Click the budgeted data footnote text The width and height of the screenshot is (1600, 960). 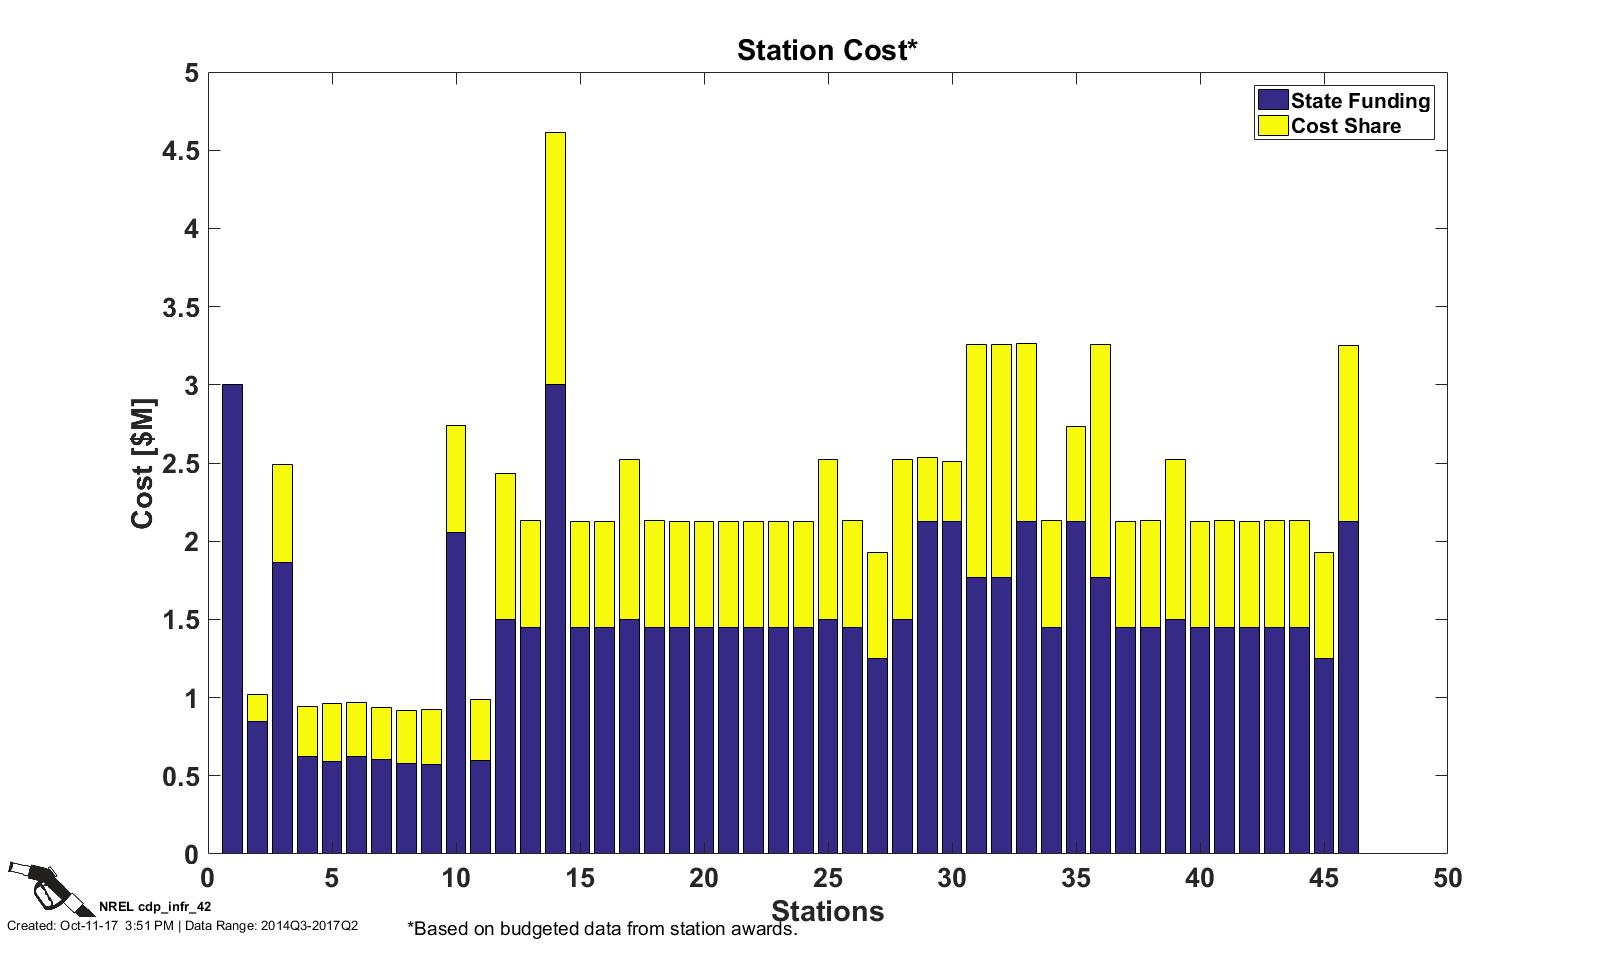[602, 929]
